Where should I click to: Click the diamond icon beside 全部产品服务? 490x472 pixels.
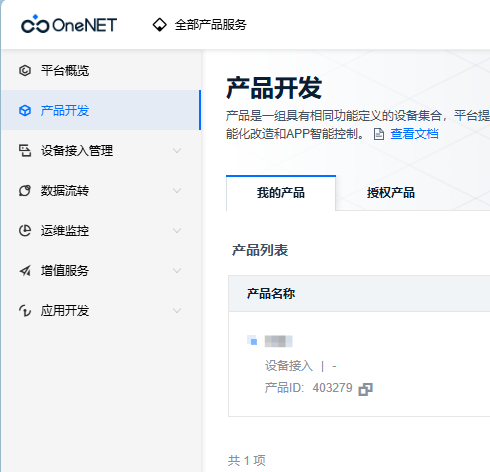point(159,25)
